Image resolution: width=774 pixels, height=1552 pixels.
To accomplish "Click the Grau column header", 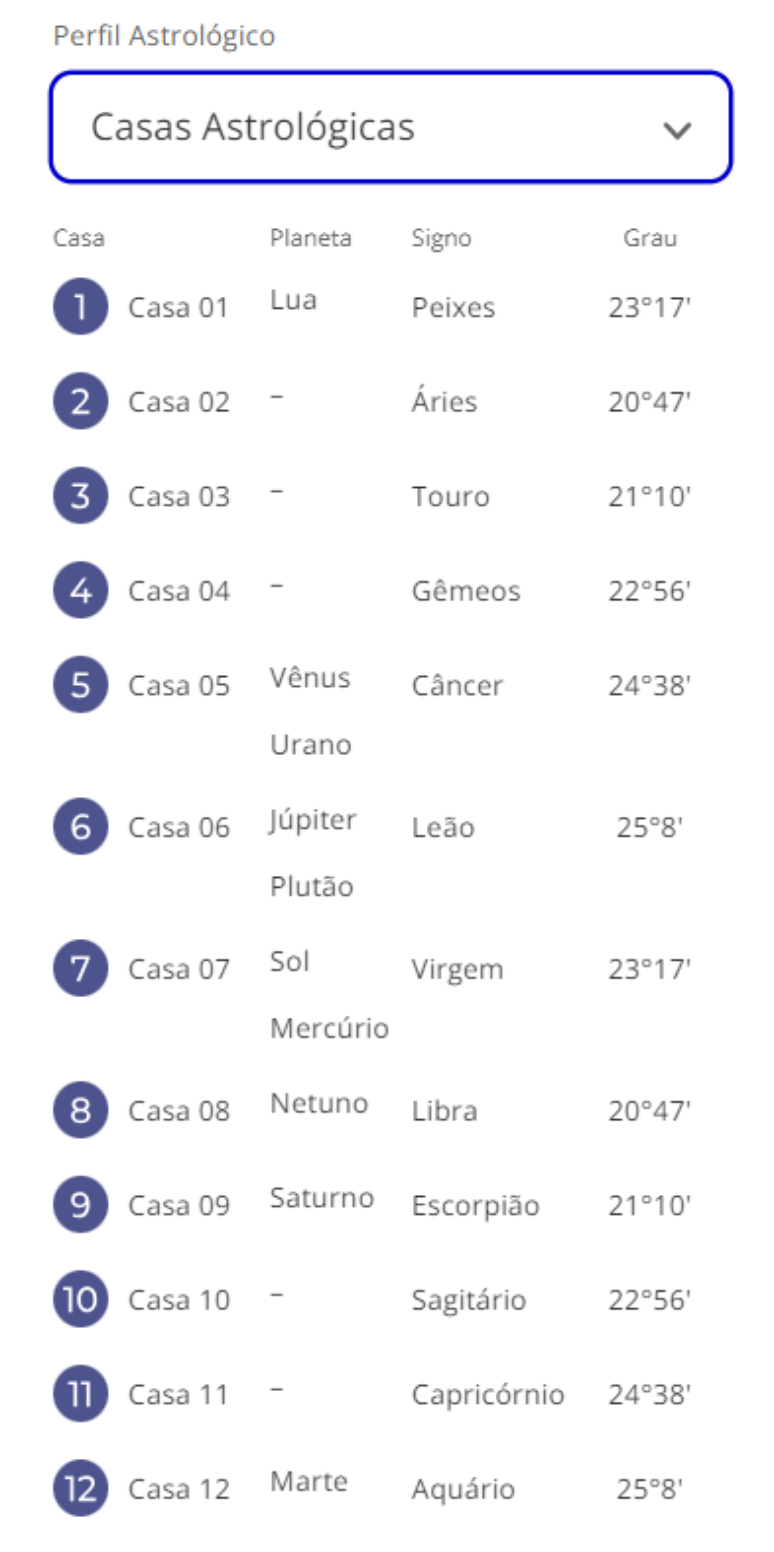I will [x=650, y=238].
